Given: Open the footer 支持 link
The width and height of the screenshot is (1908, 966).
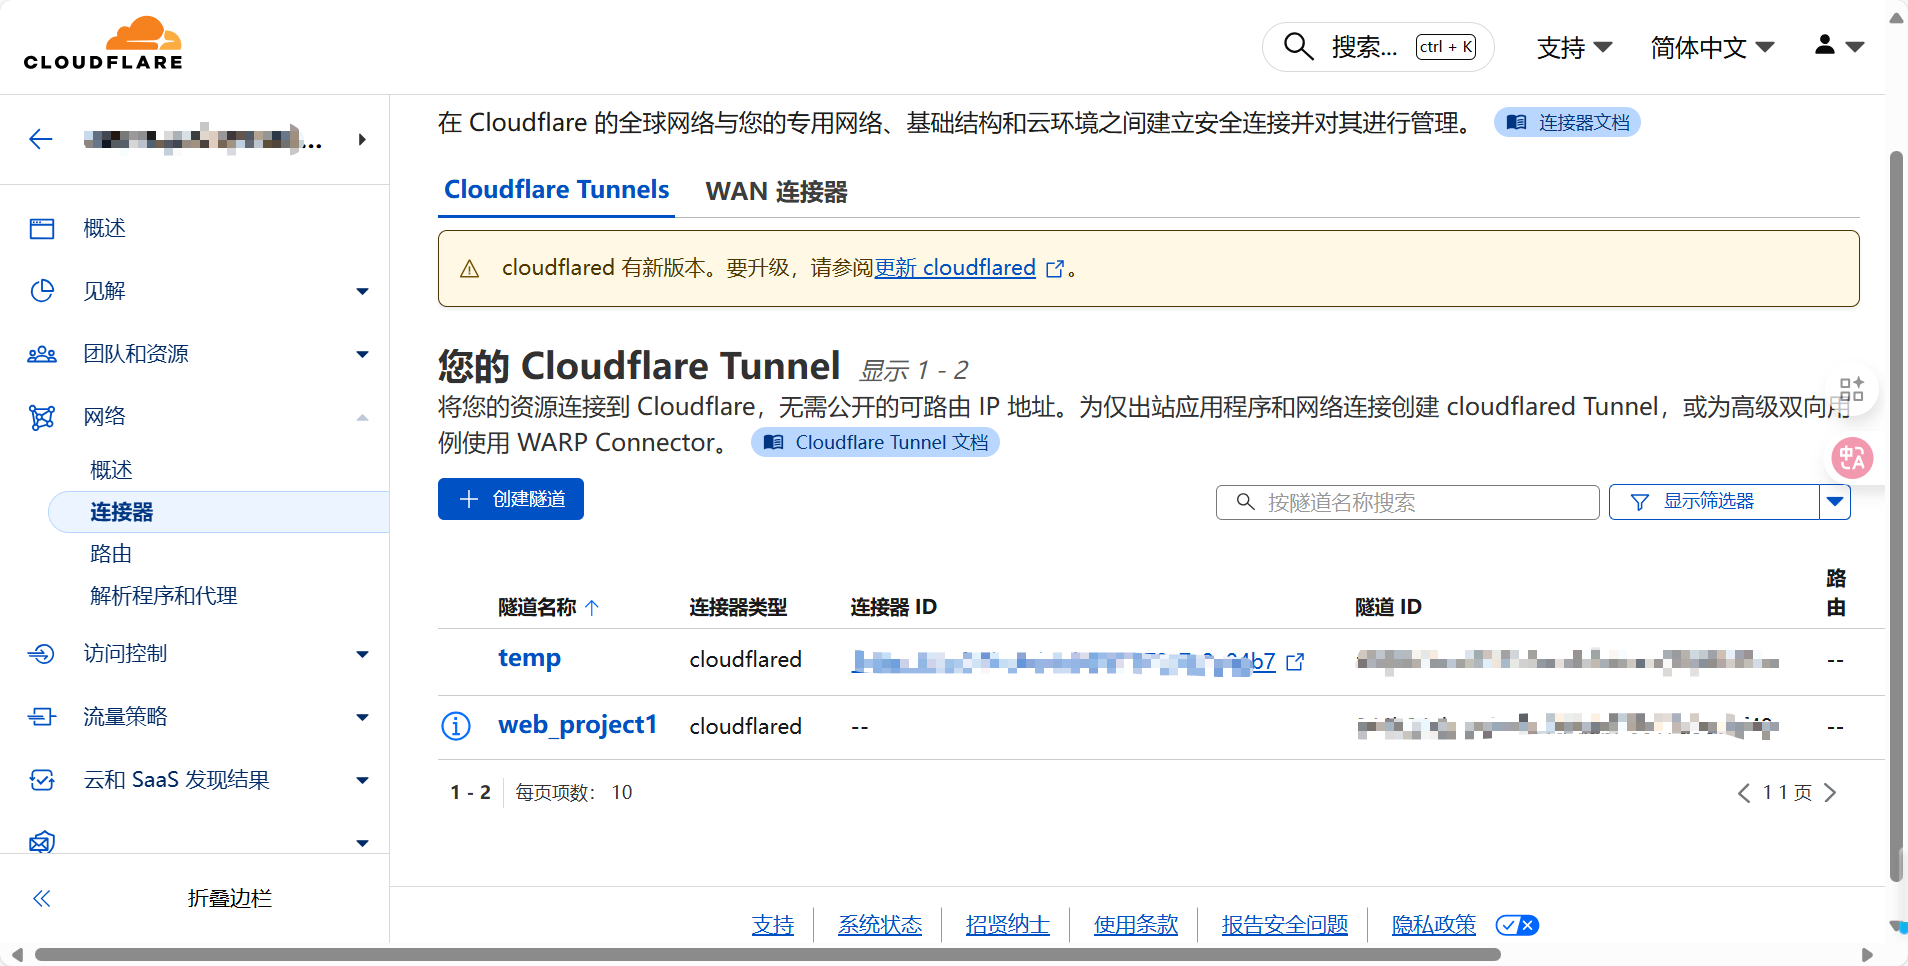Looking at the screenshot, I should click(x=772, y=925).
